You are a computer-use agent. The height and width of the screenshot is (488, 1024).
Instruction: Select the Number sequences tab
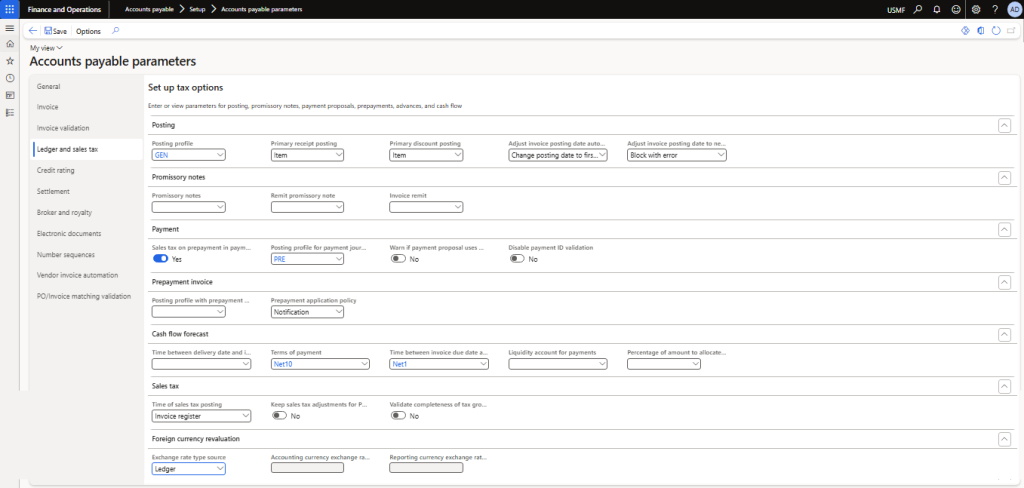point(66,254)
